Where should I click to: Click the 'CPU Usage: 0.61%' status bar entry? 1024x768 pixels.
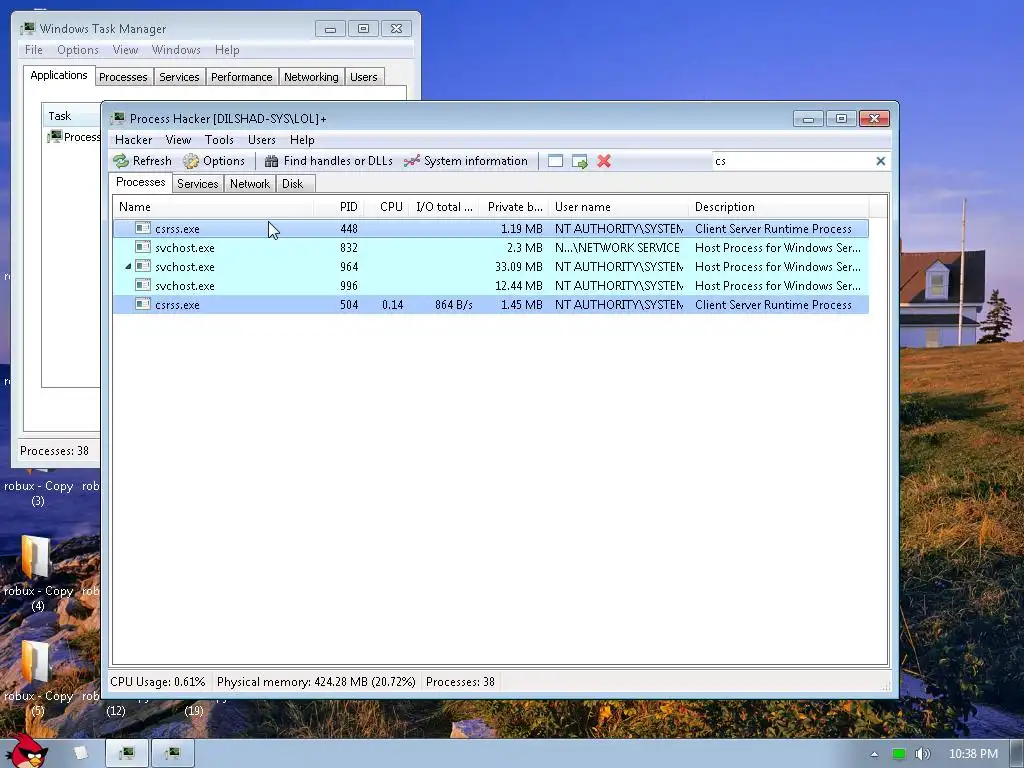pyautogui.click(x=157, y=682)
